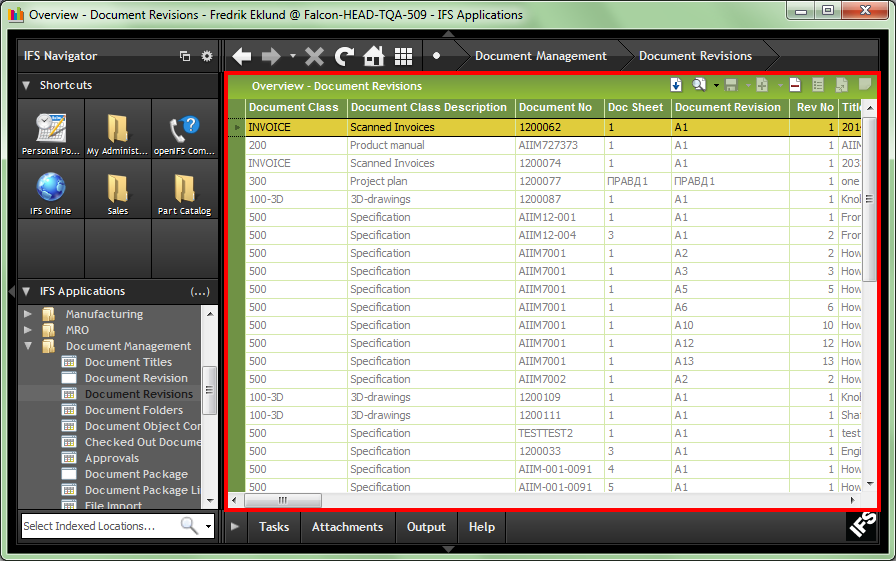
Task: Open the openIFS Community shortcut
Action: click(x=185, y=128)
